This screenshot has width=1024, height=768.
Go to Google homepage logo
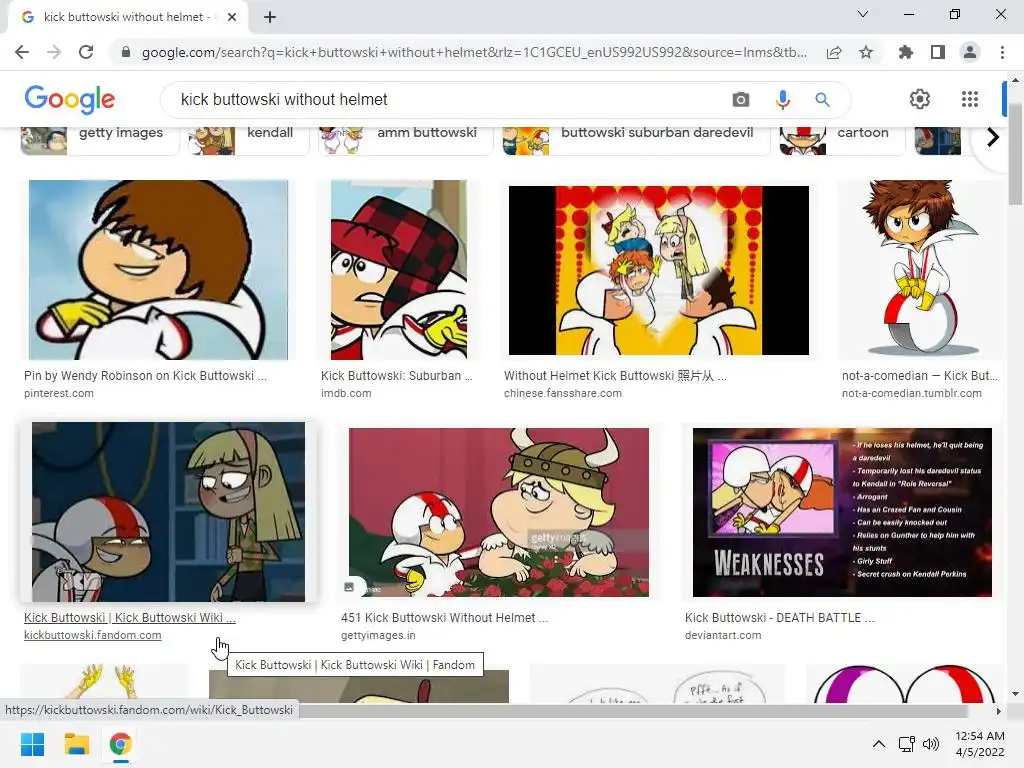pos(69,99)
